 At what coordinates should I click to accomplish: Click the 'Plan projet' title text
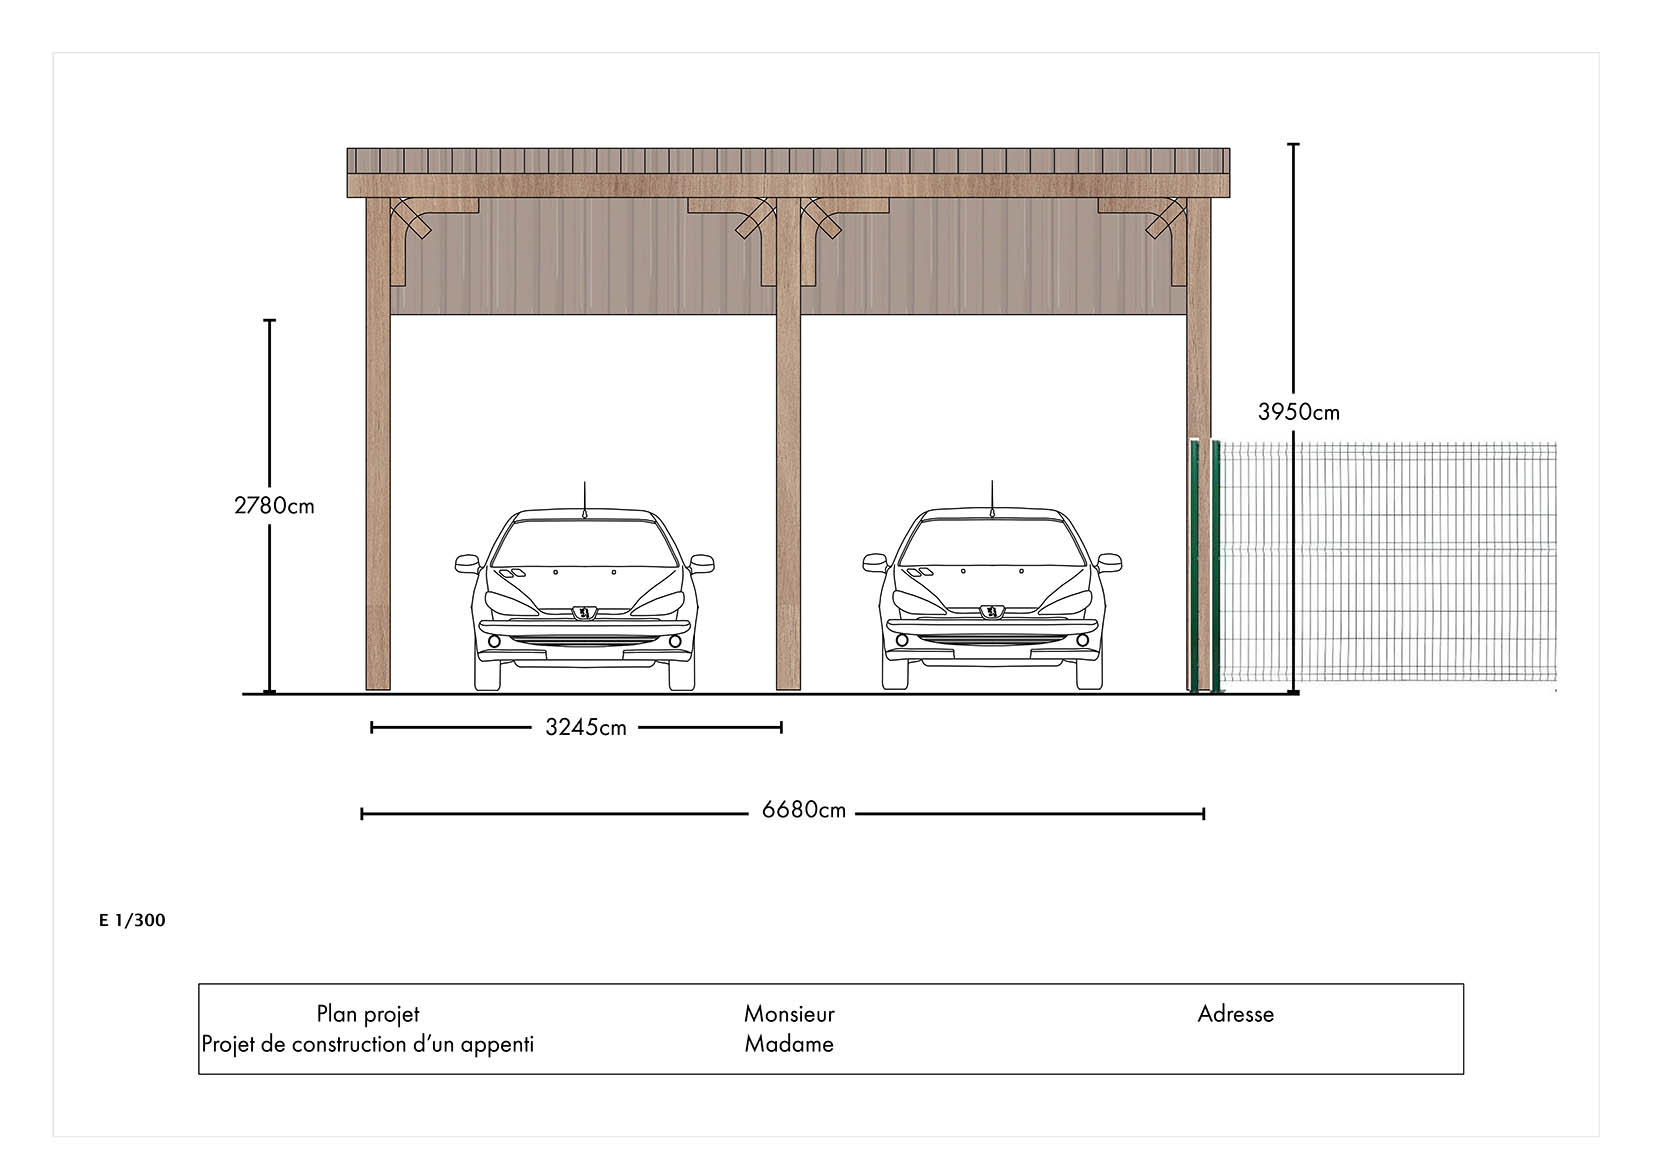click(367, 1014)
